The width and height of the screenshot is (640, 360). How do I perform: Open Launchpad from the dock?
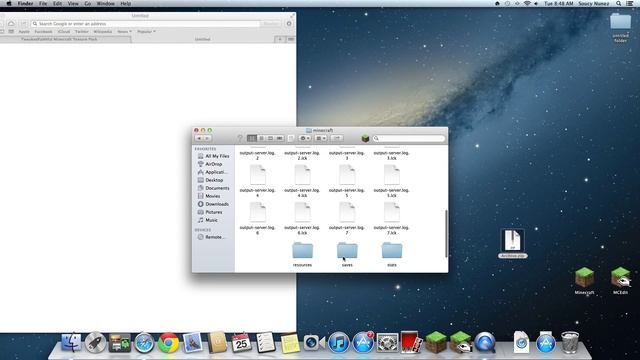coord(96,342)
